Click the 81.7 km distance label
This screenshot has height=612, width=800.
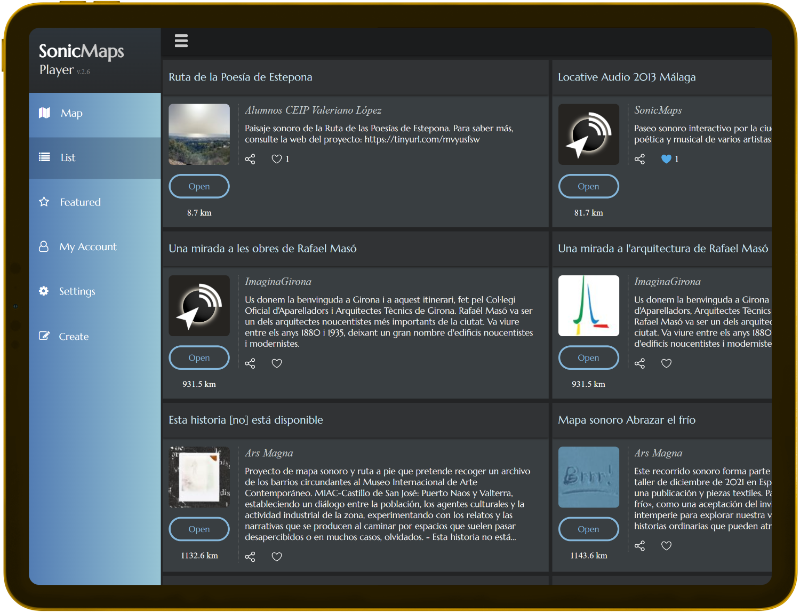pyautogui.click(x=588, y=213)
